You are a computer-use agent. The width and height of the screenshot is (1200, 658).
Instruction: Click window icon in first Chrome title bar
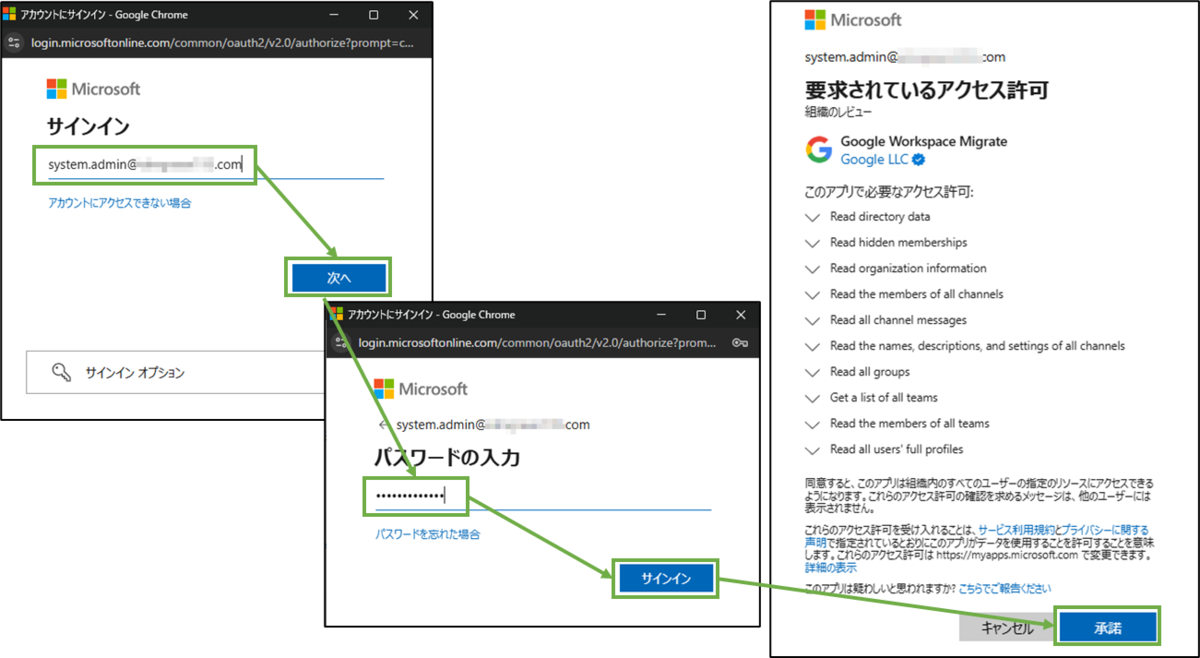(10, 15)
